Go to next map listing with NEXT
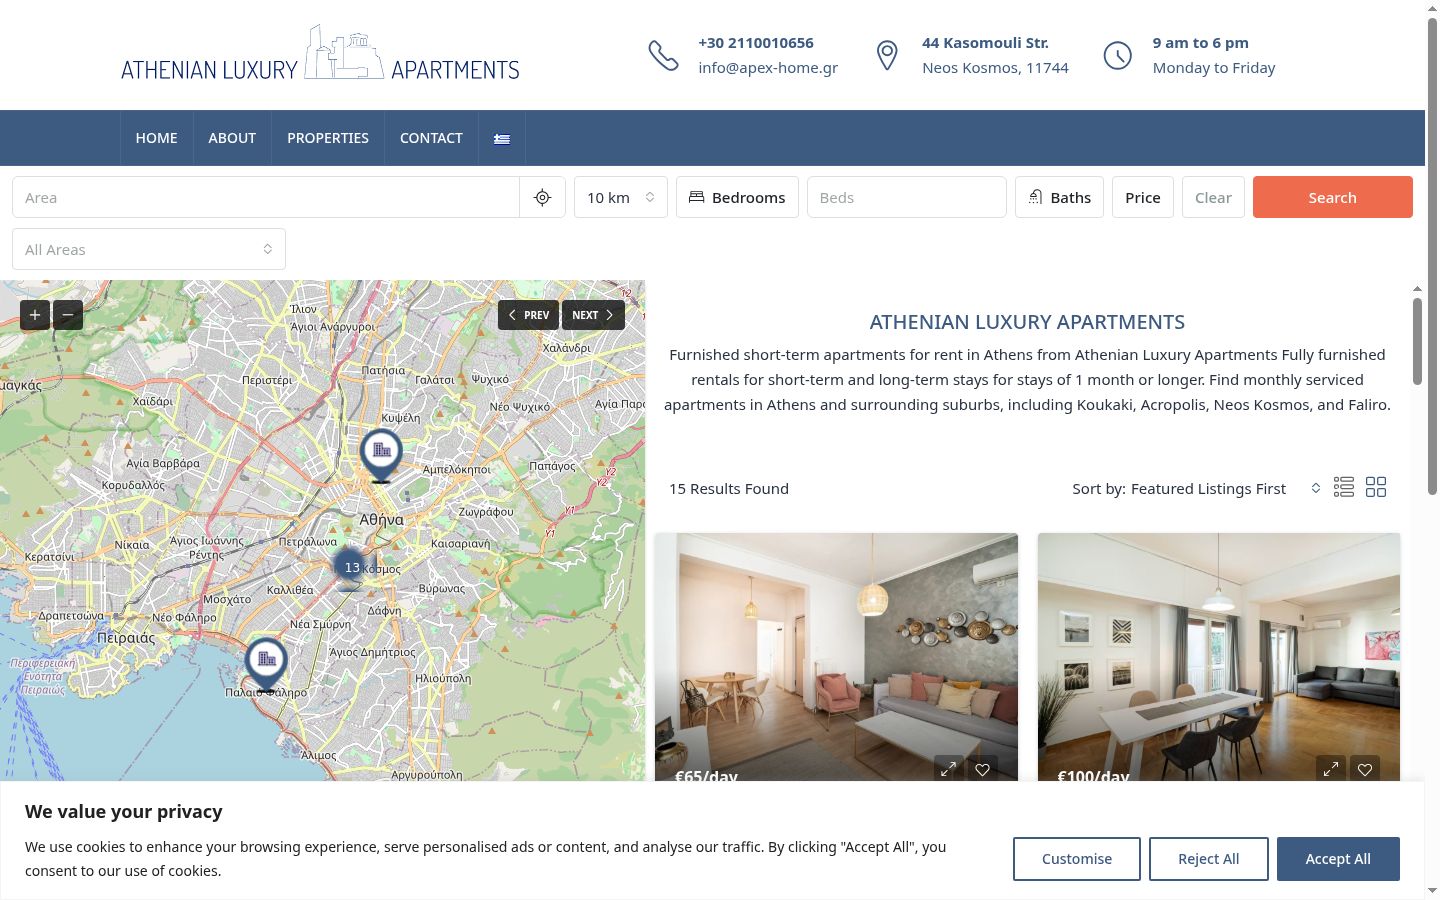 (593, 315)
